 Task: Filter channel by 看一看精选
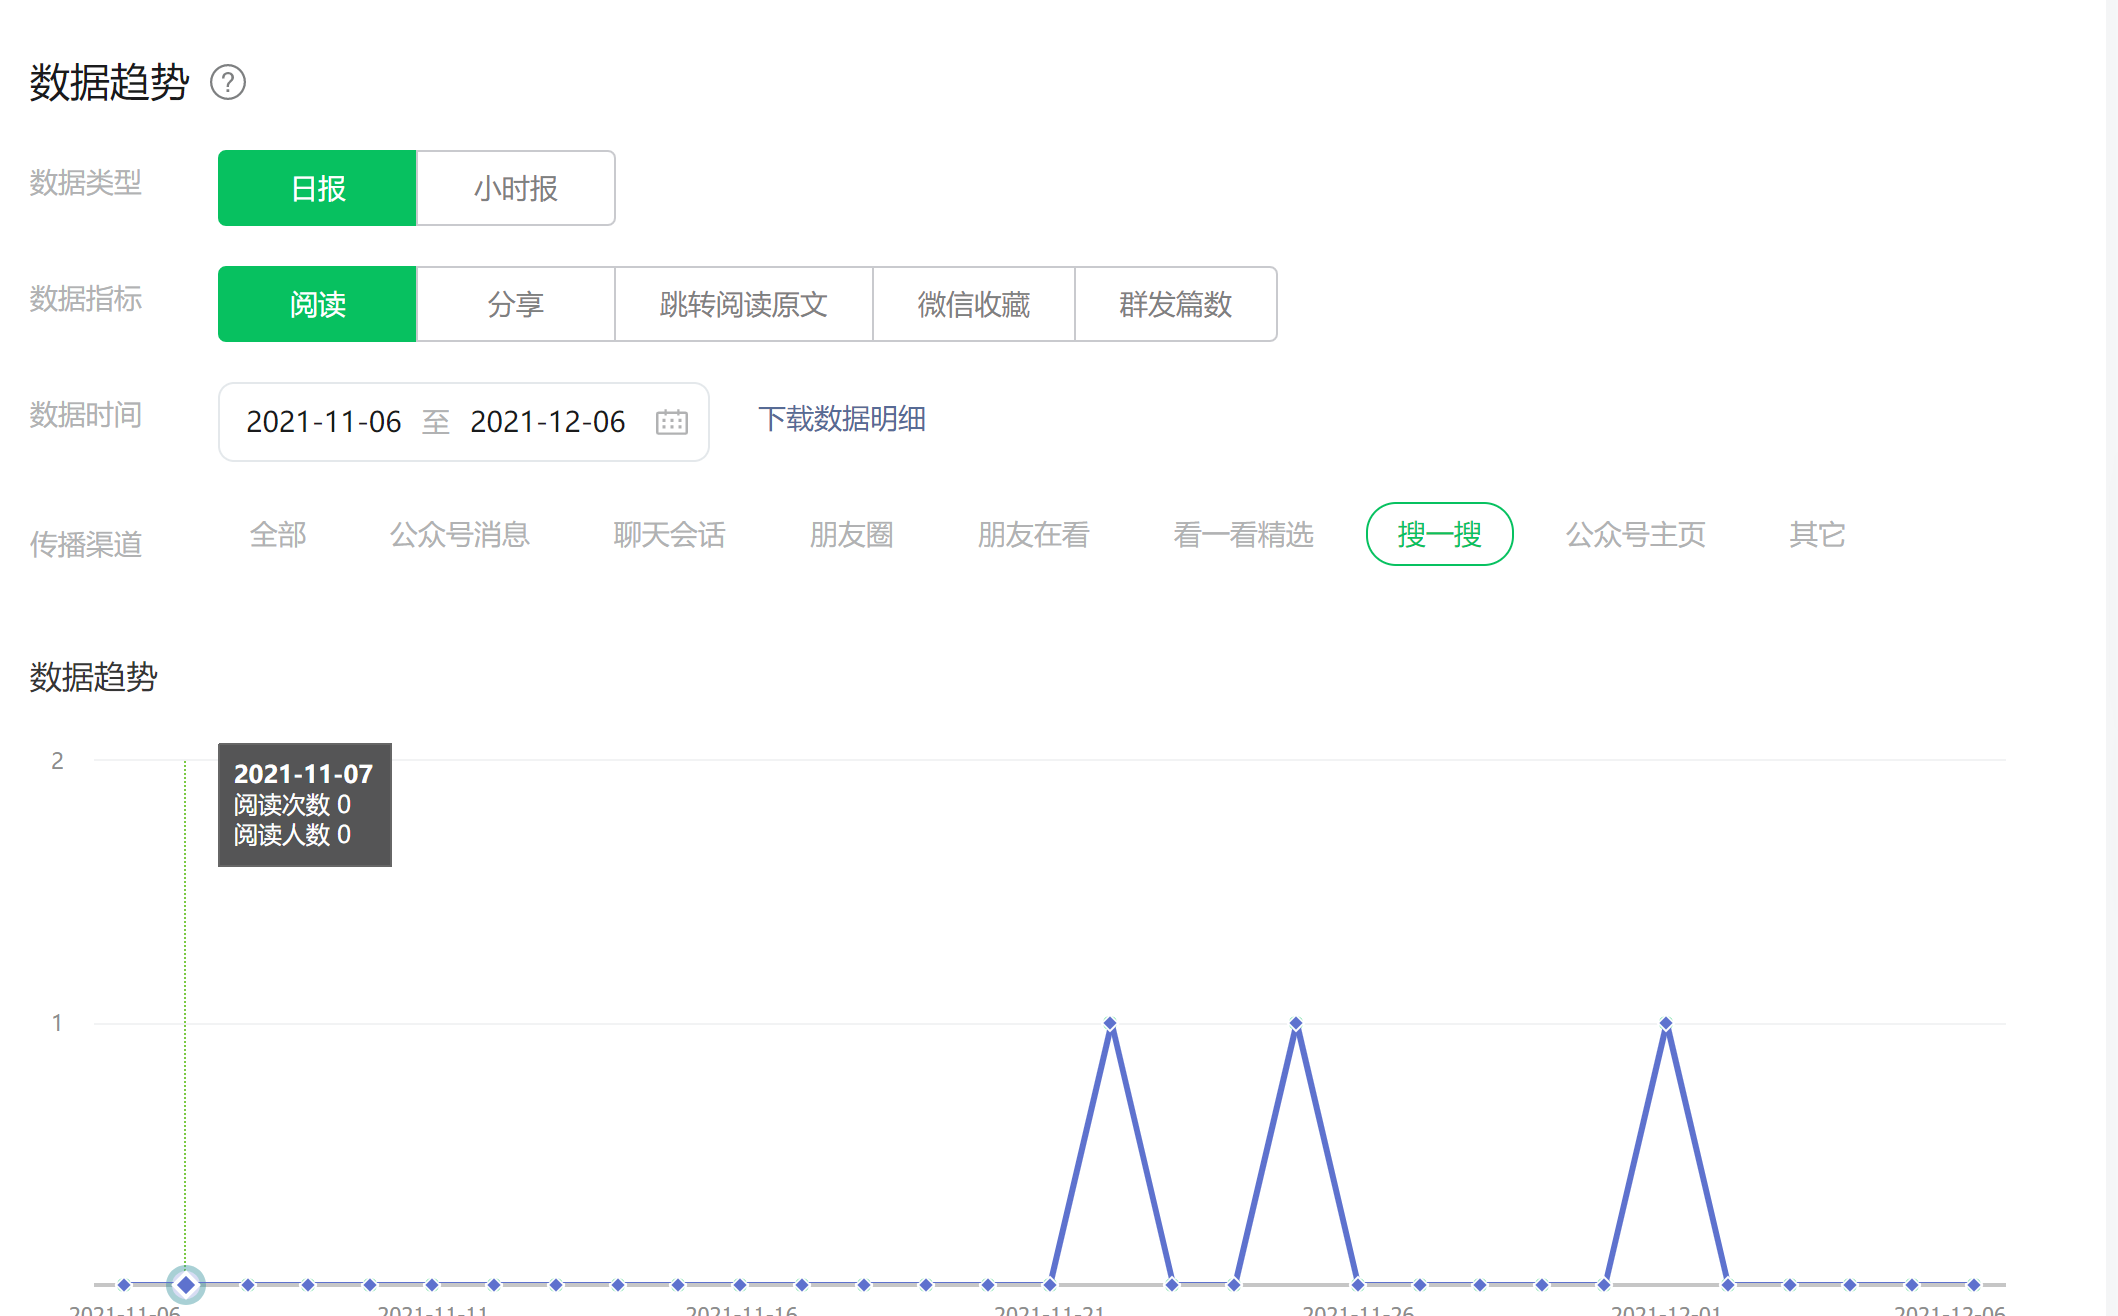(x=1243, y=535)
